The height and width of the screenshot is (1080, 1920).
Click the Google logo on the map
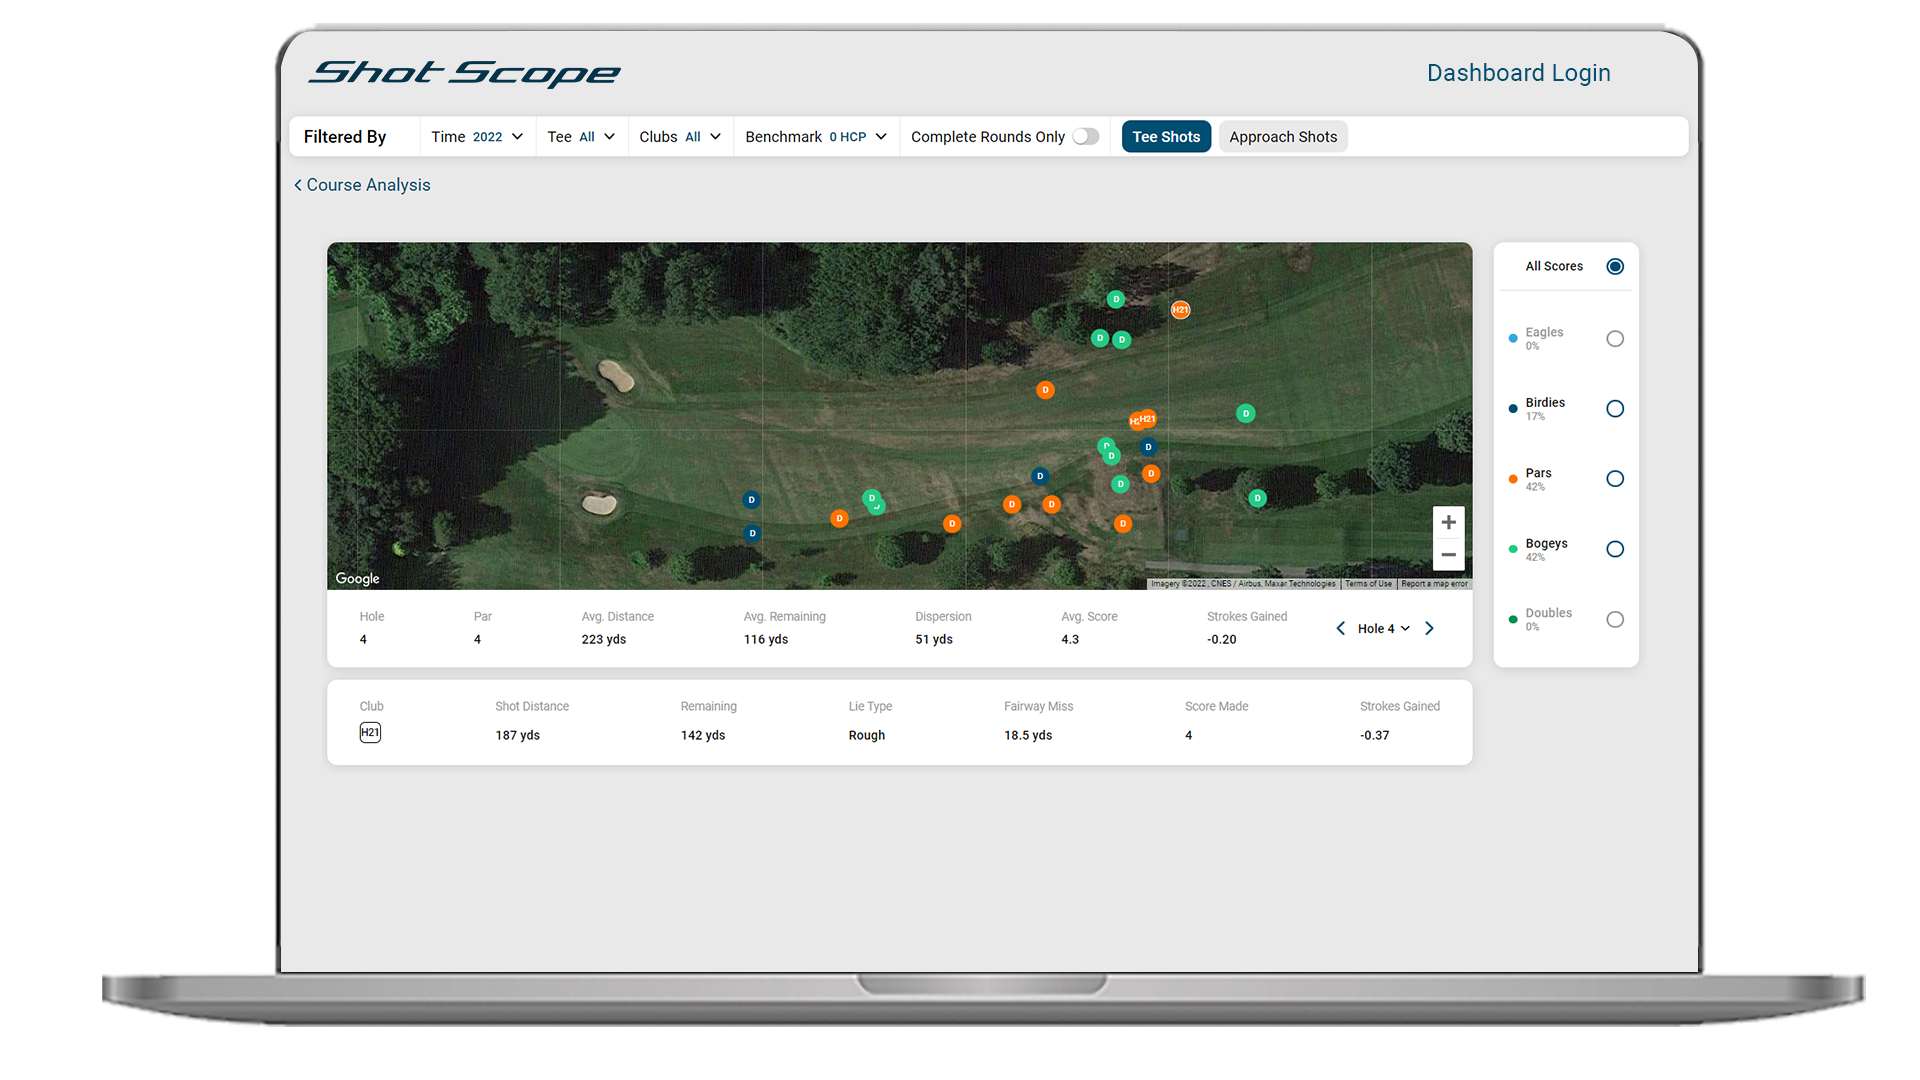tap(357, 578)
